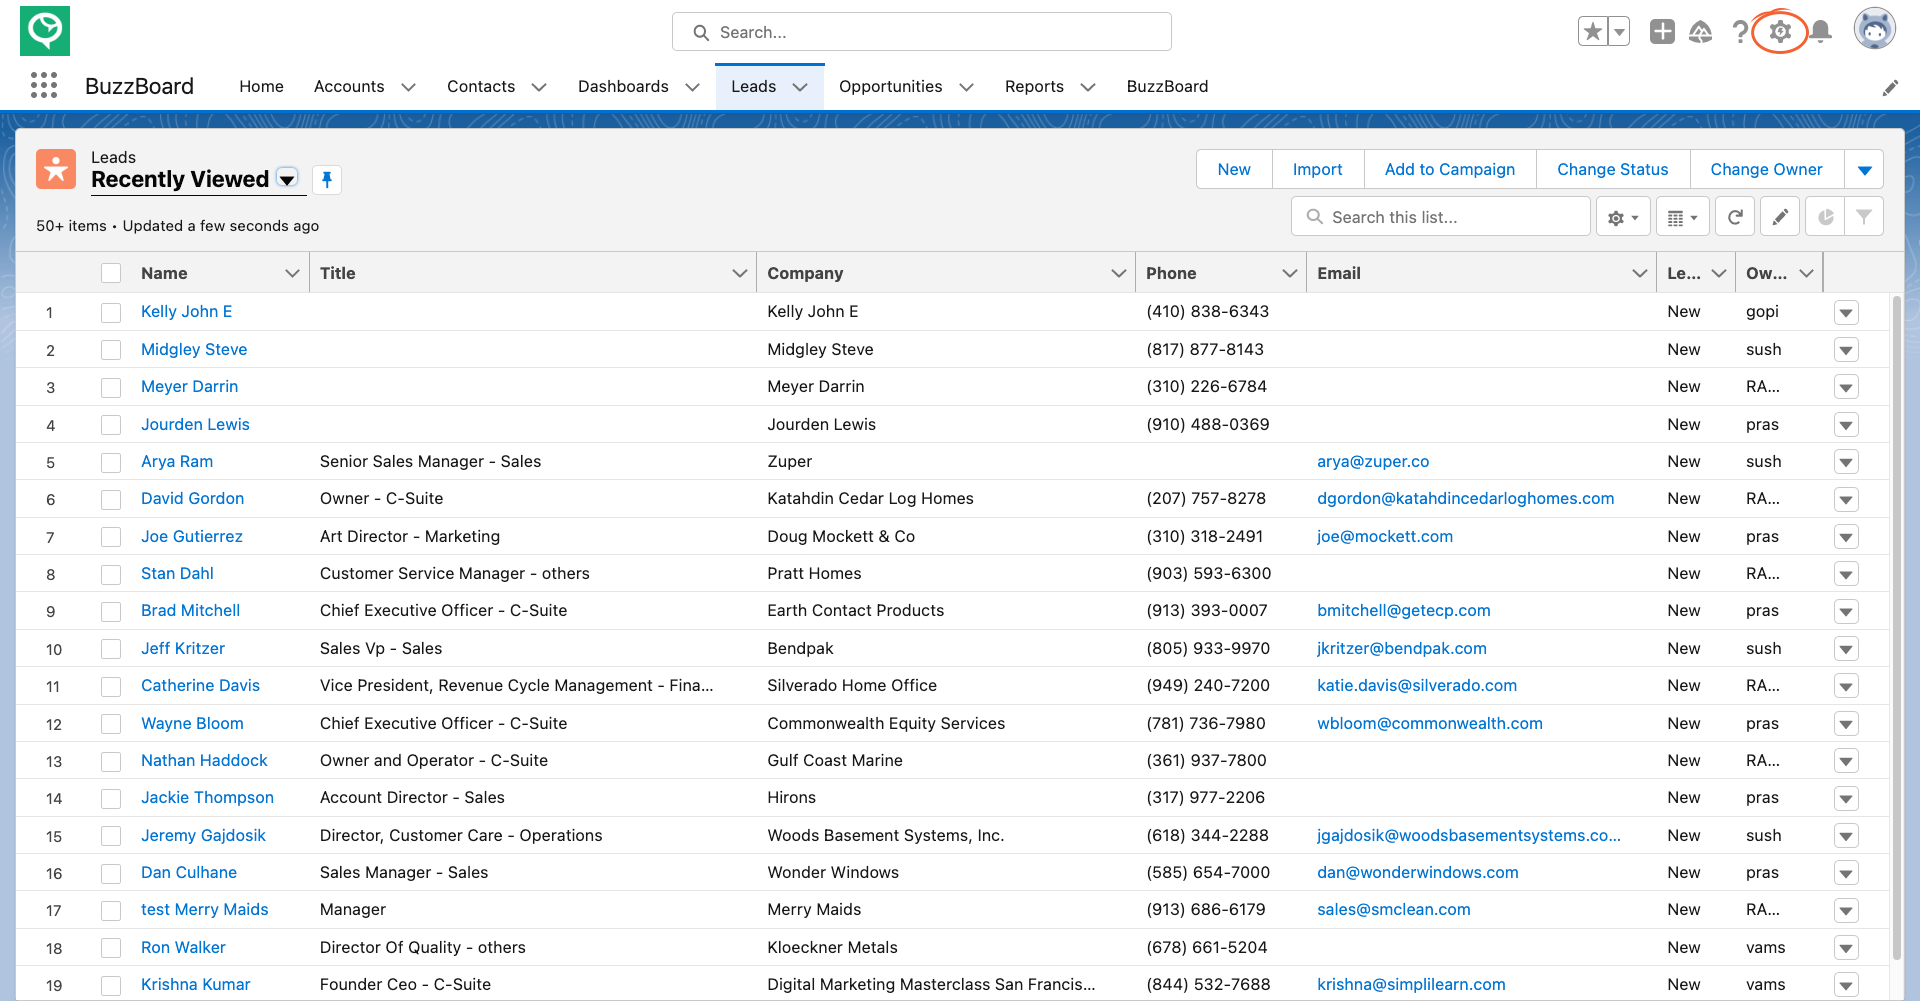Open the Accounts tab
This screenshot has height=1001, width=1920.
coord(349,87)
